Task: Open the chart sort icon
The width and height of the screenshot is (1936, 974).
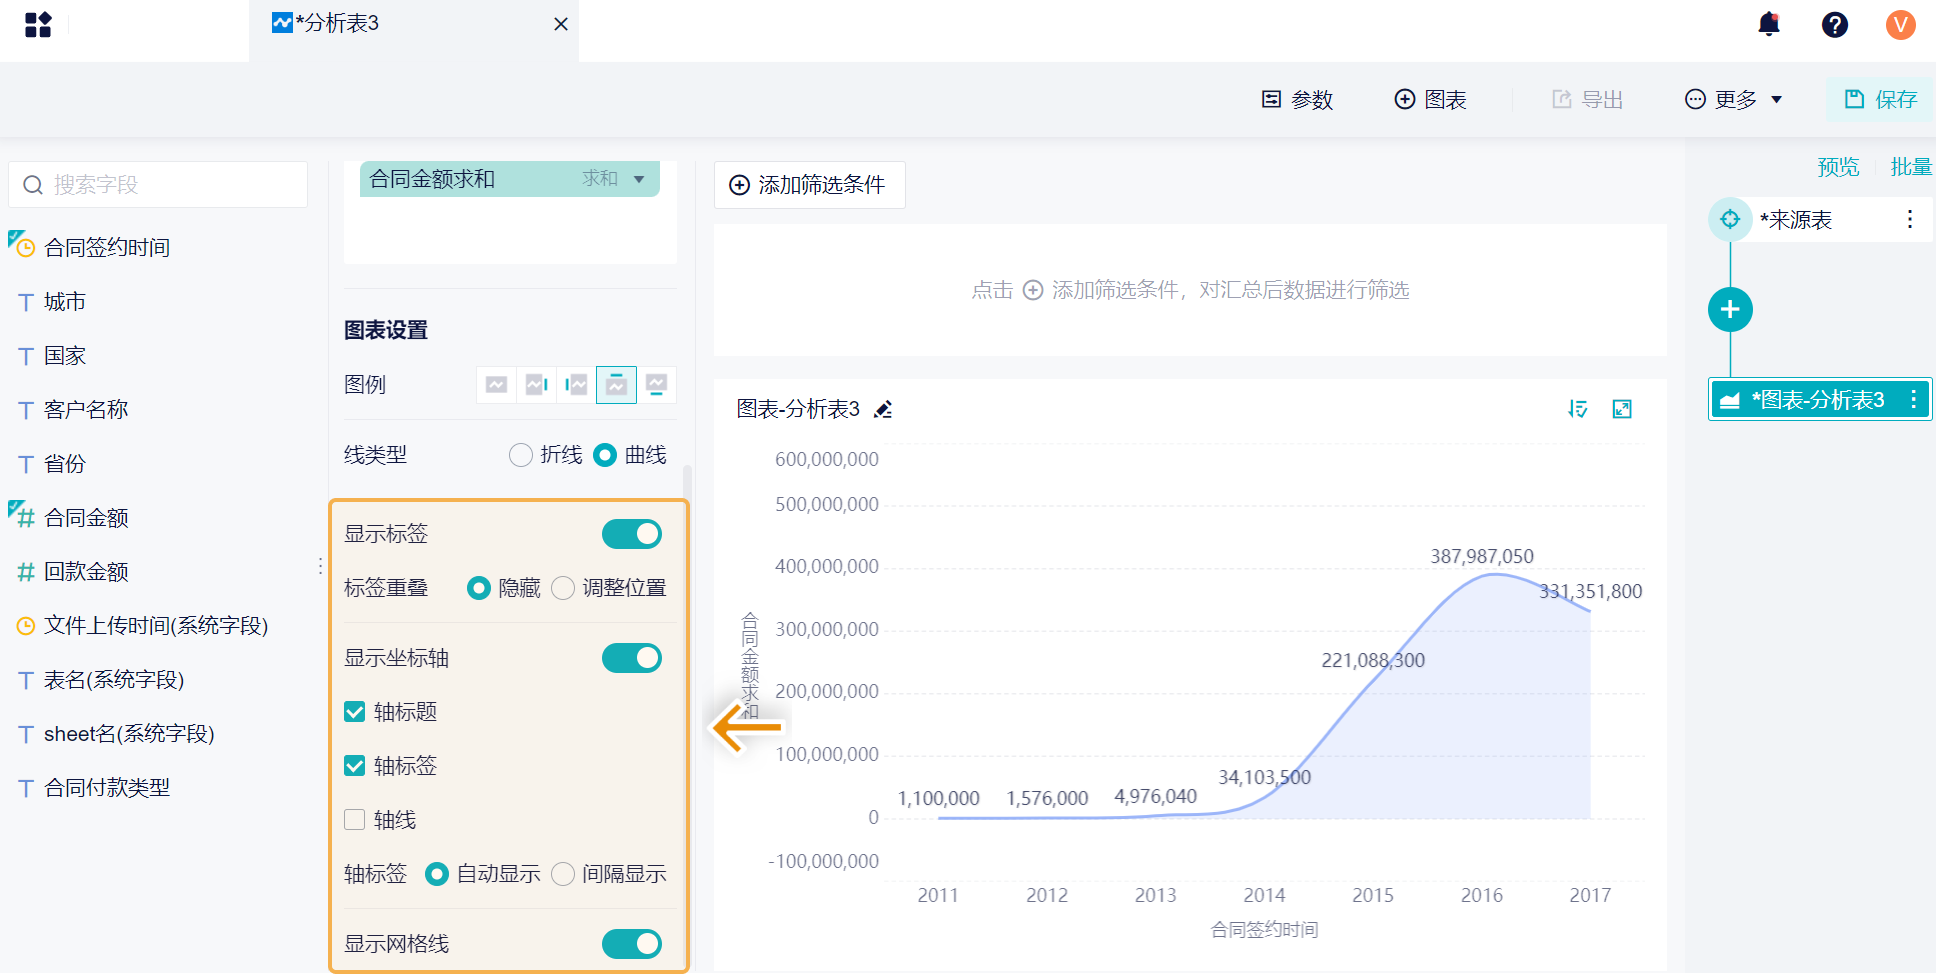Action: [1578, 409]
